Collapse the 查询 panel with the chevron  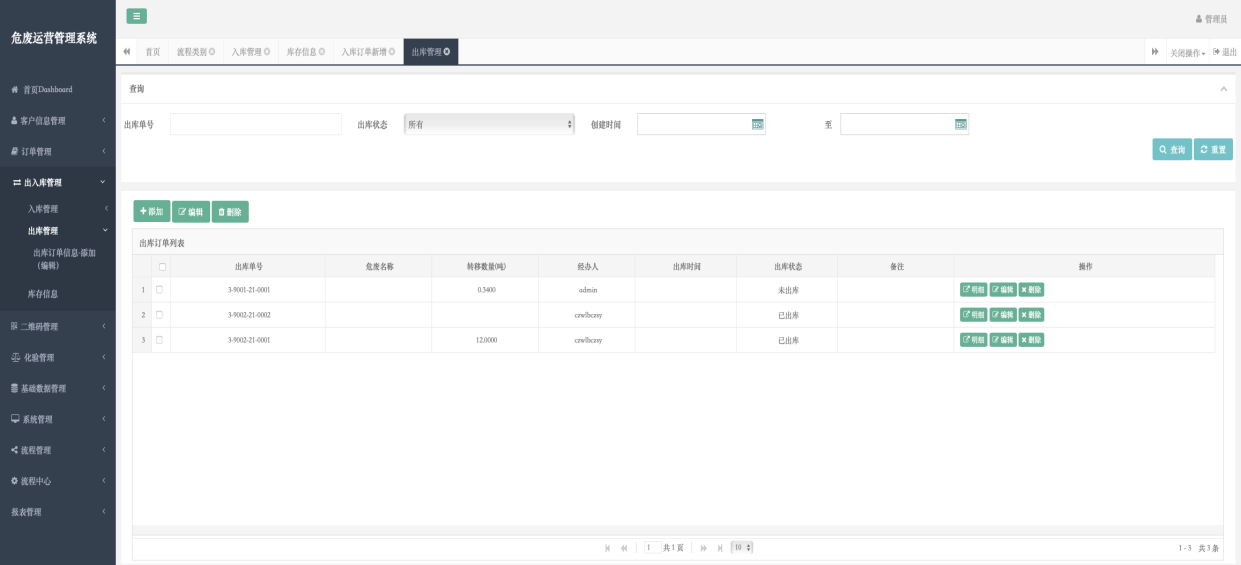[x=1223, y=89]
